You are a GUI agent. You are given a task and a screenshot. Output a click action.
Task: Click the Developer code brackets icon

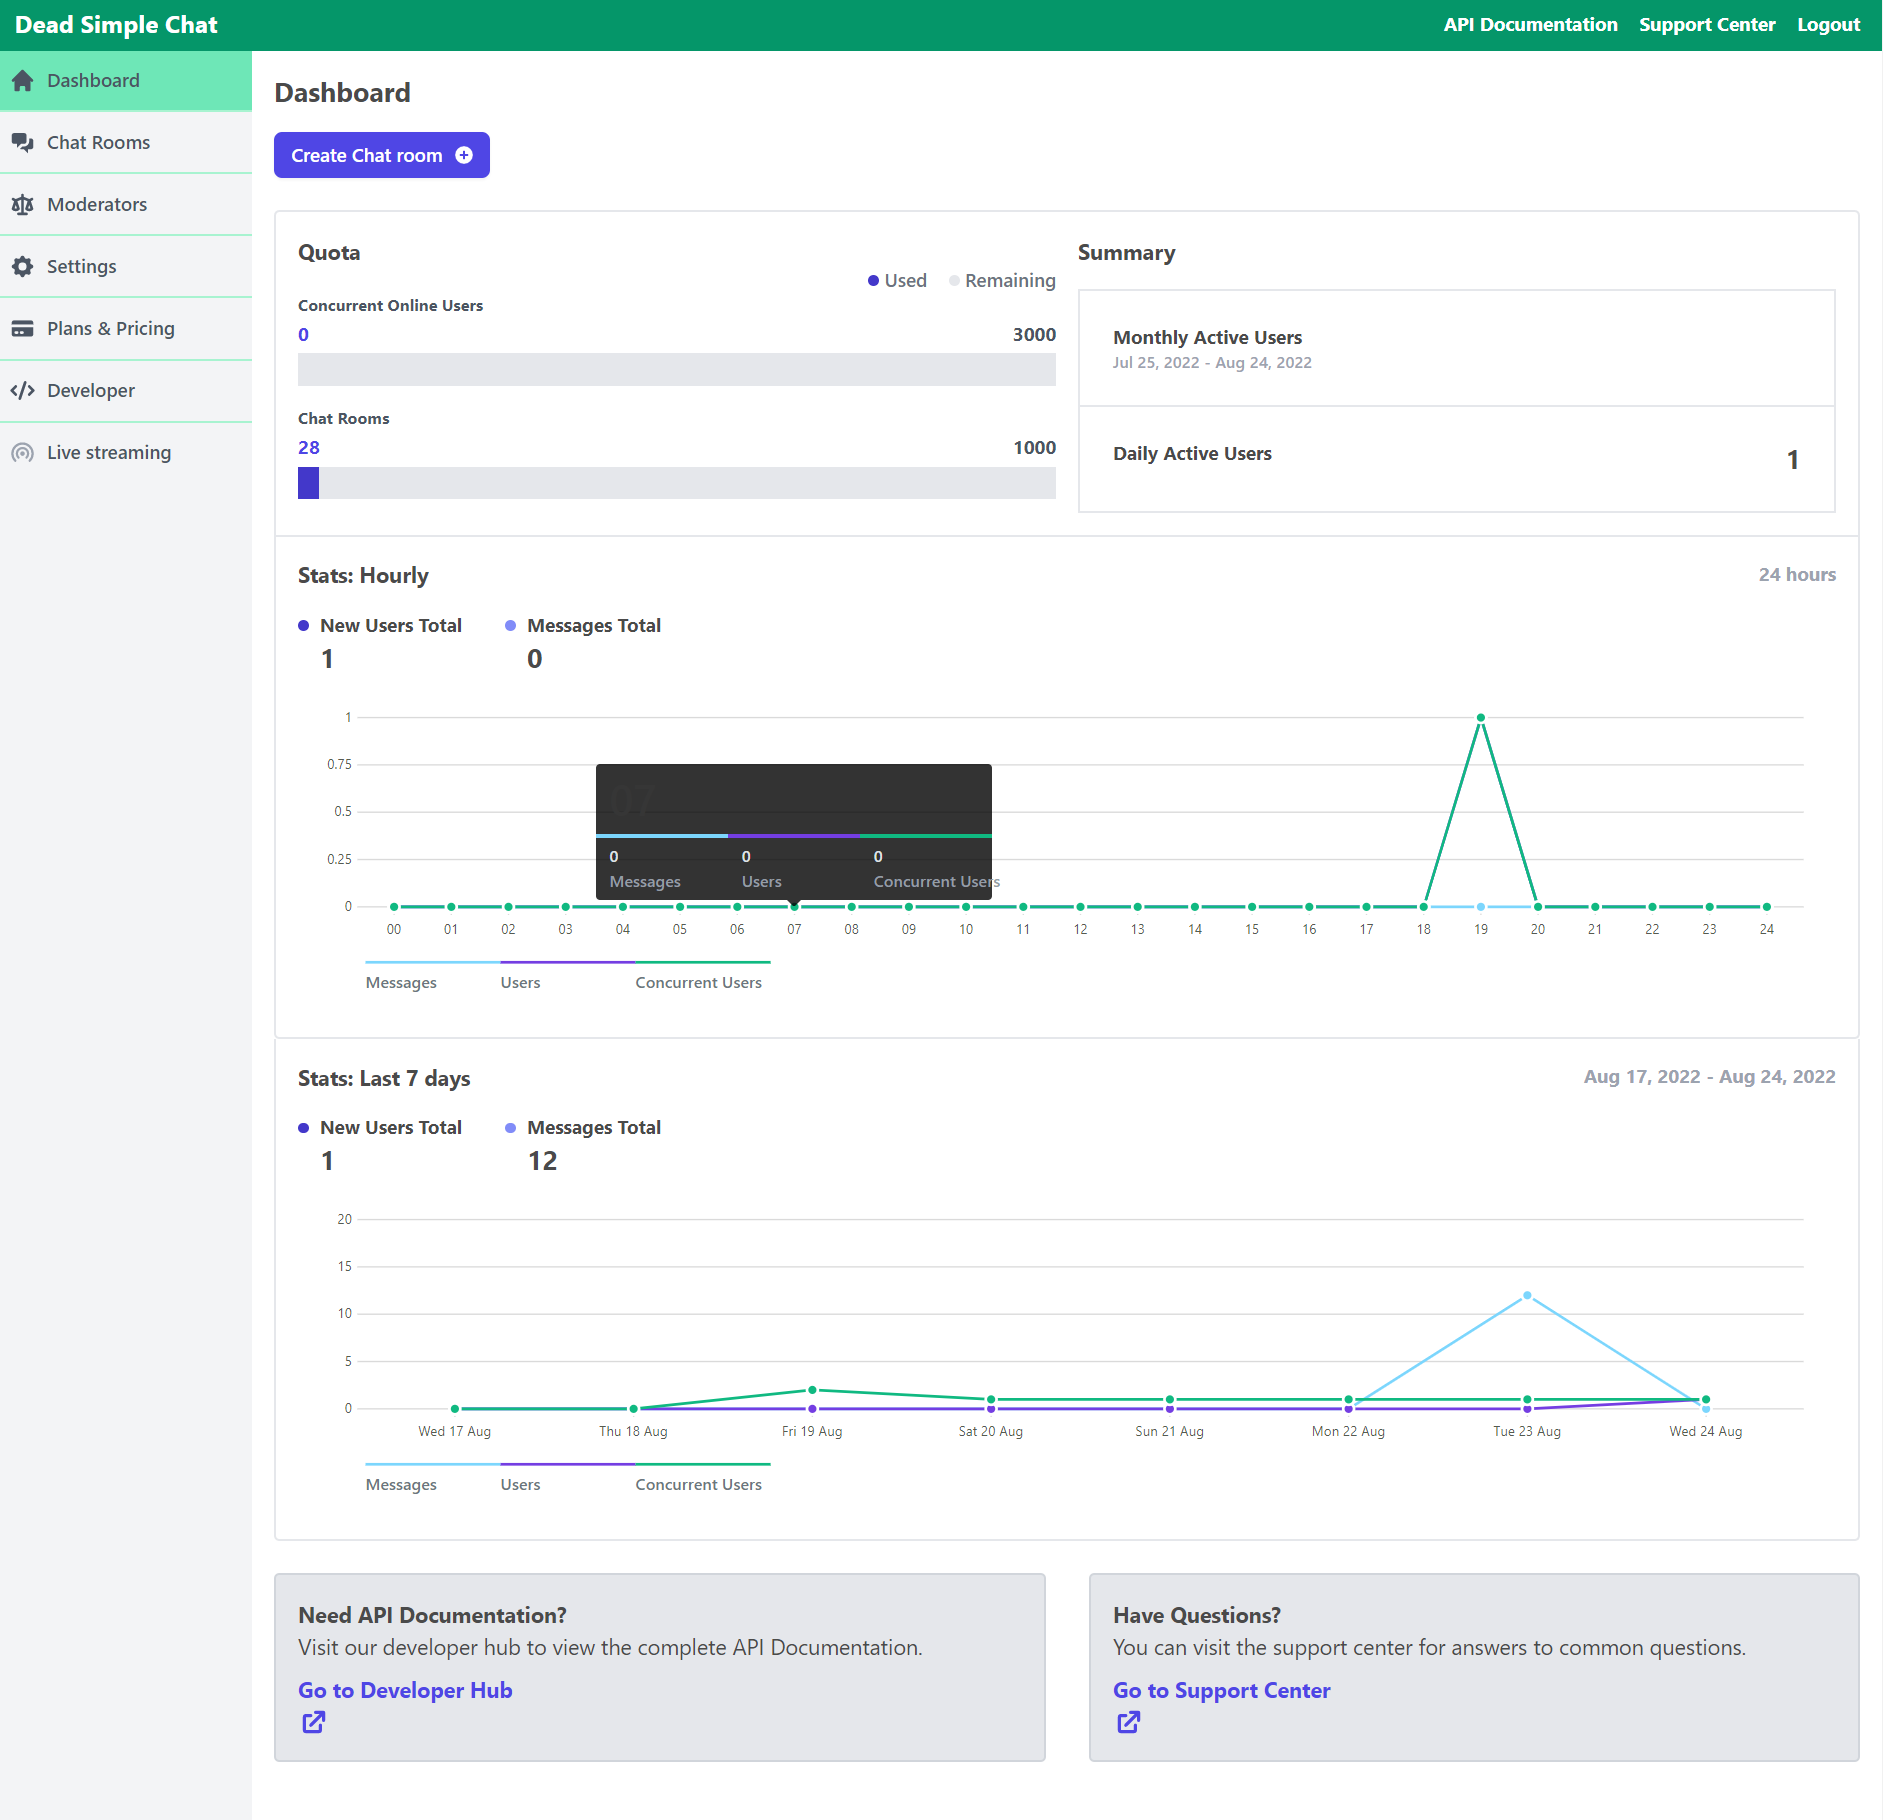click(x=22, y=391)
